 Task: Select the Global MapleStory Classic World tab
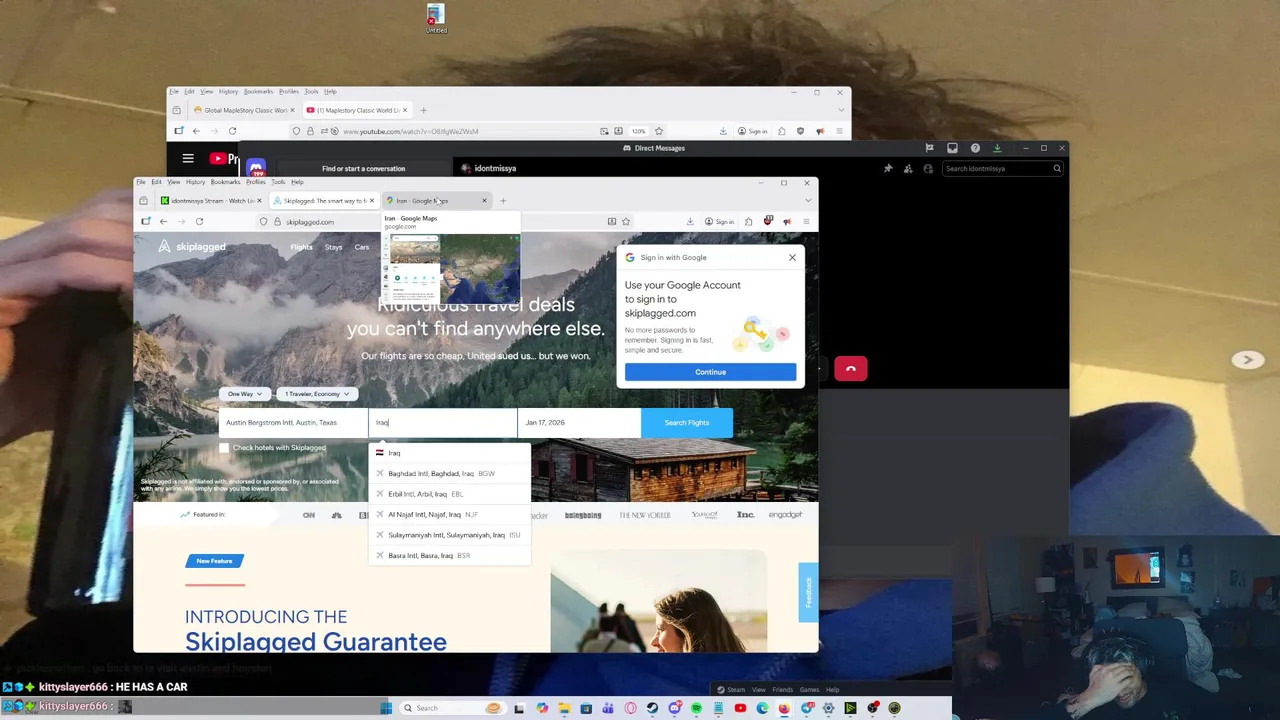(246, 110)
